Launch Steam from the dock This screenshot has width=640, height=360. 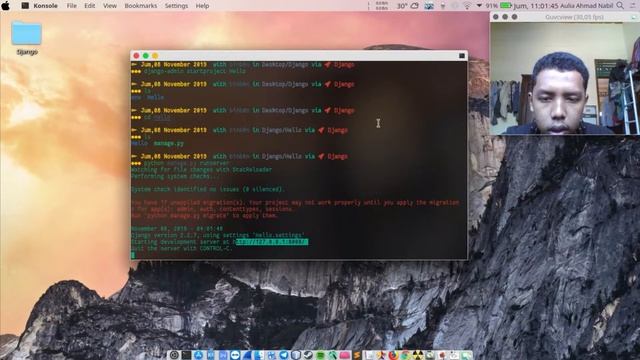coord(308,355)
